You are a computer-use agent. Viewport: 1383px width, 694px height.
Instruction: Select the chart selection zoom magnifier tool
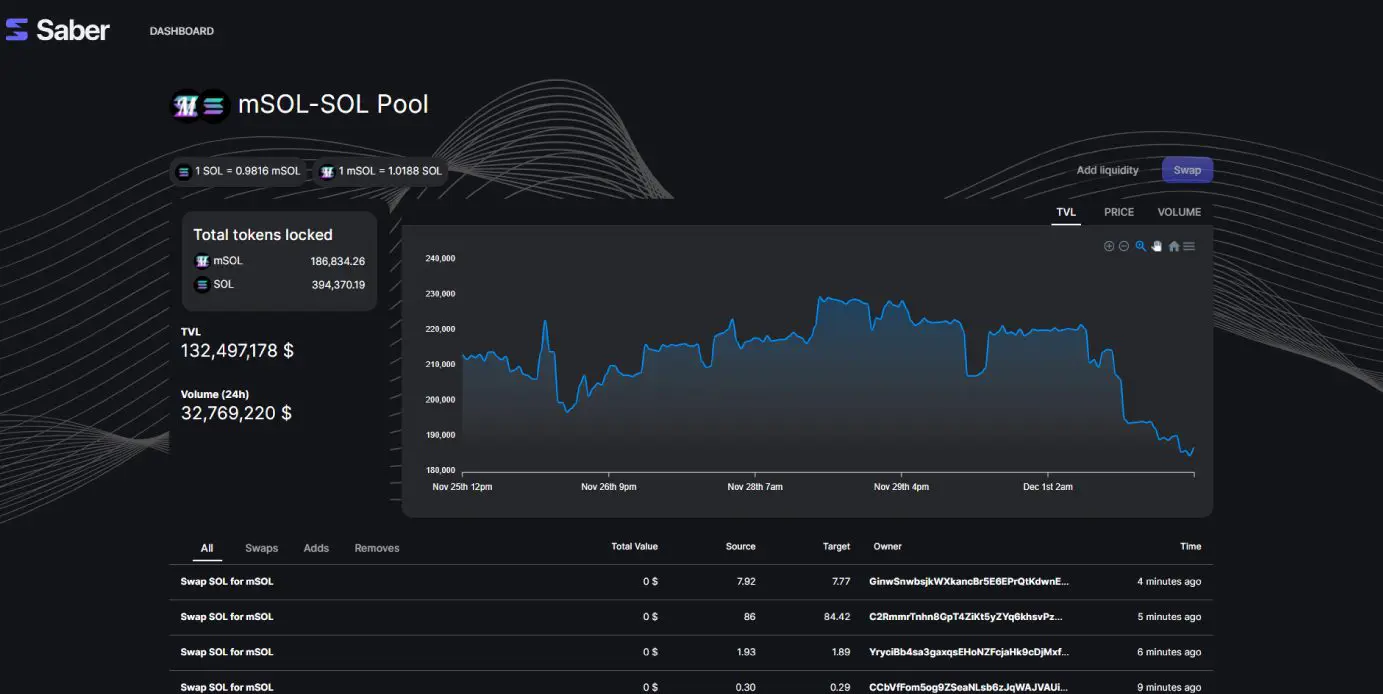pos(1140,246)
